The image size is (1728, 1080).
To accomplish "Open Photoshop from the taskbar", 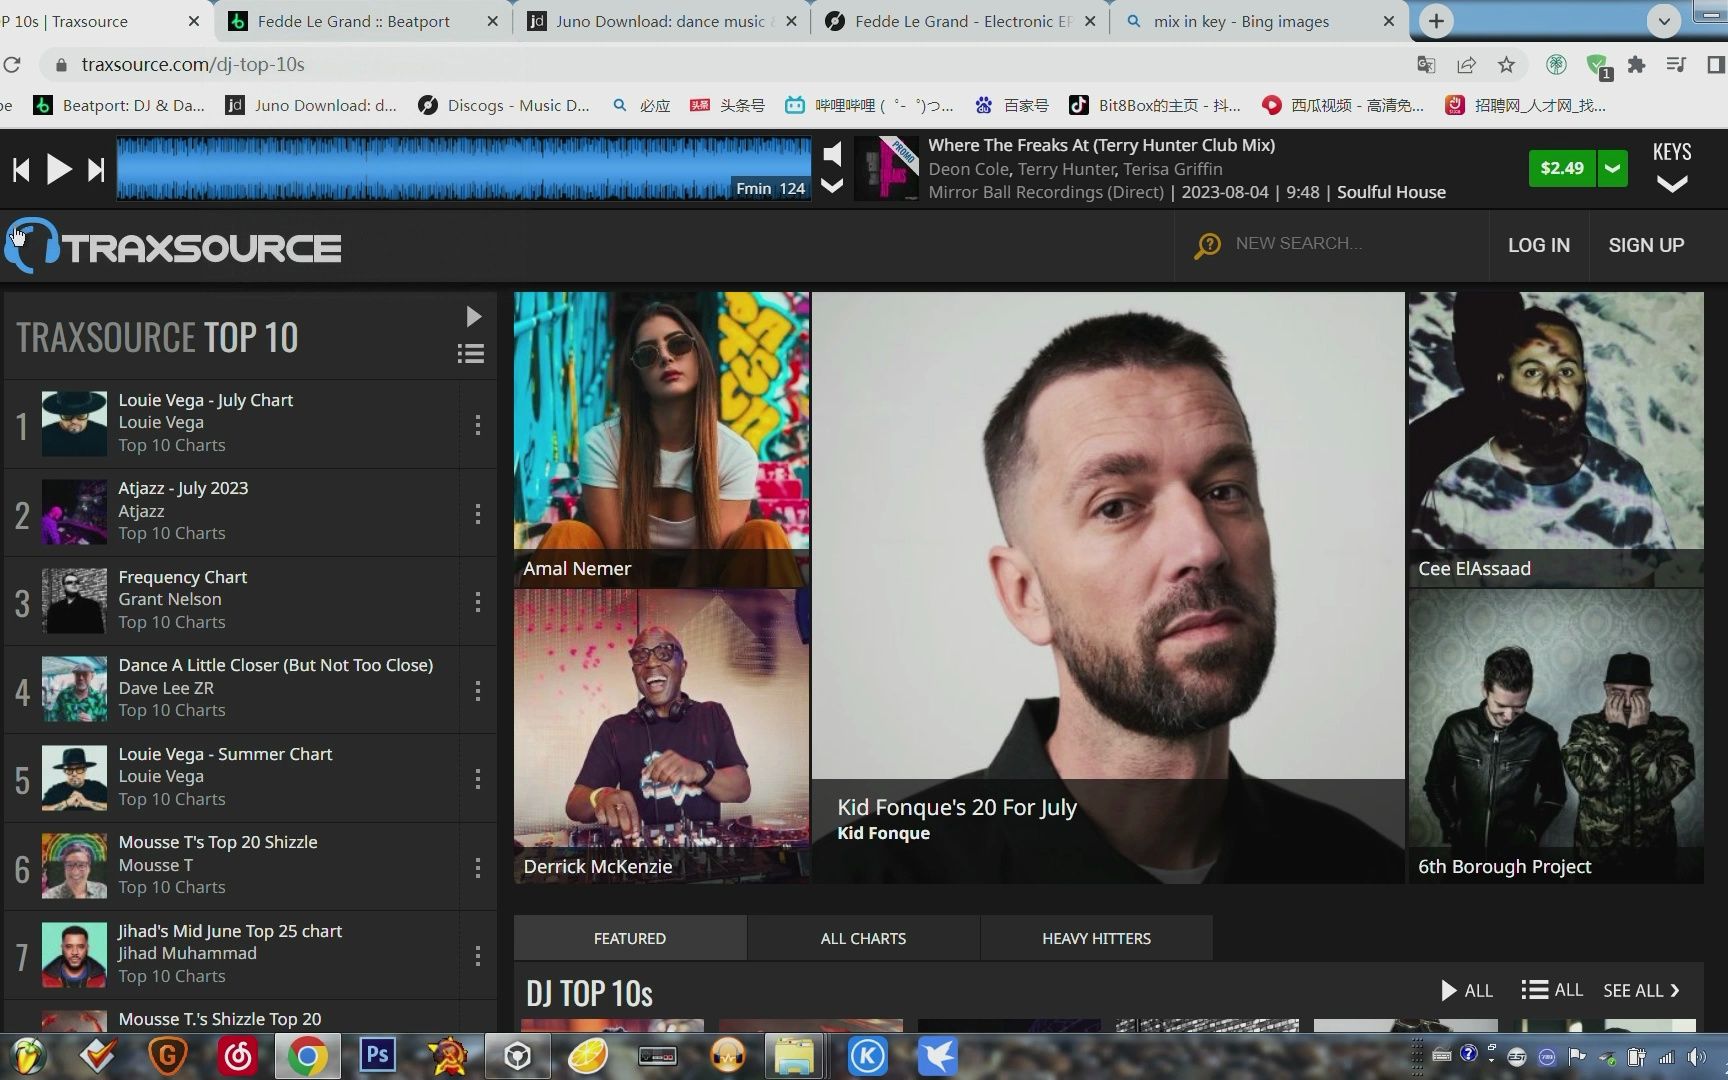I will (377, 1055).
